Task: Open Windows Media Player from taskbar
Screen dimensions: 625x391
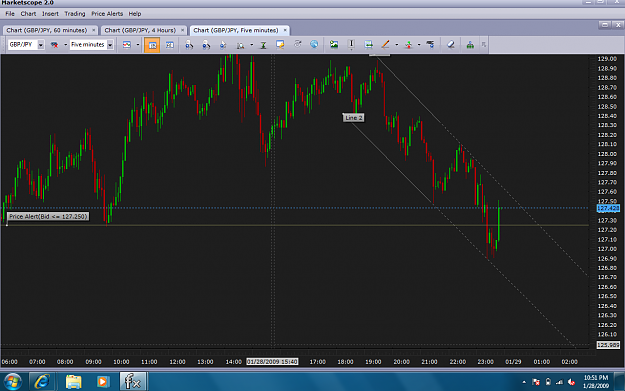Action: [103, 382]
